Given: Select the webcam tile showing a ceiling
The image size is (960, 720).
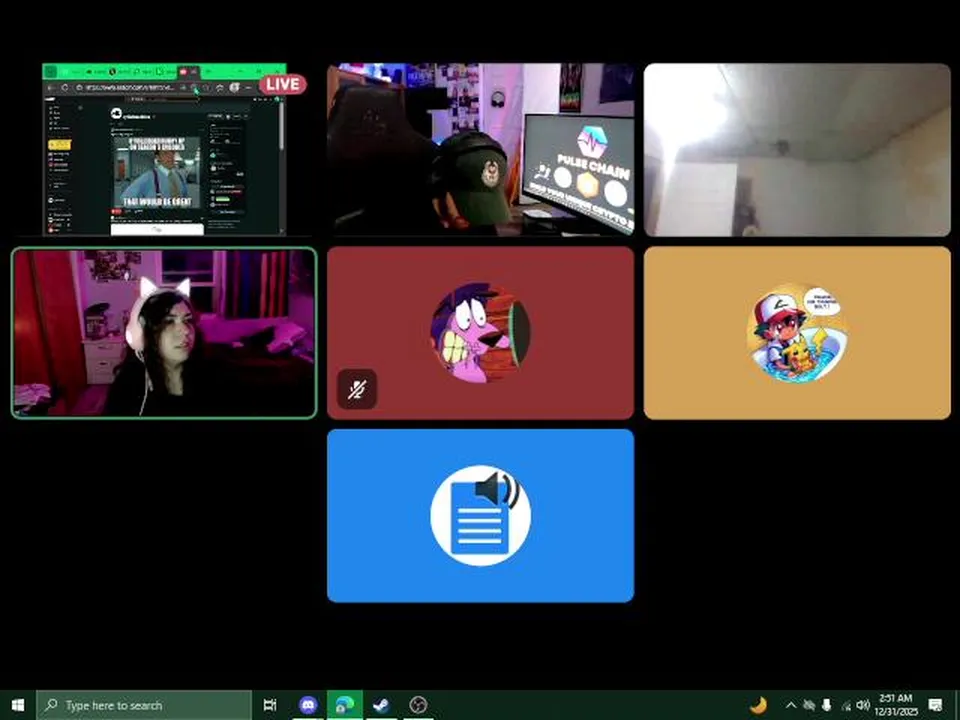Looking at the screenshot, I should click(x=797, y=149).
